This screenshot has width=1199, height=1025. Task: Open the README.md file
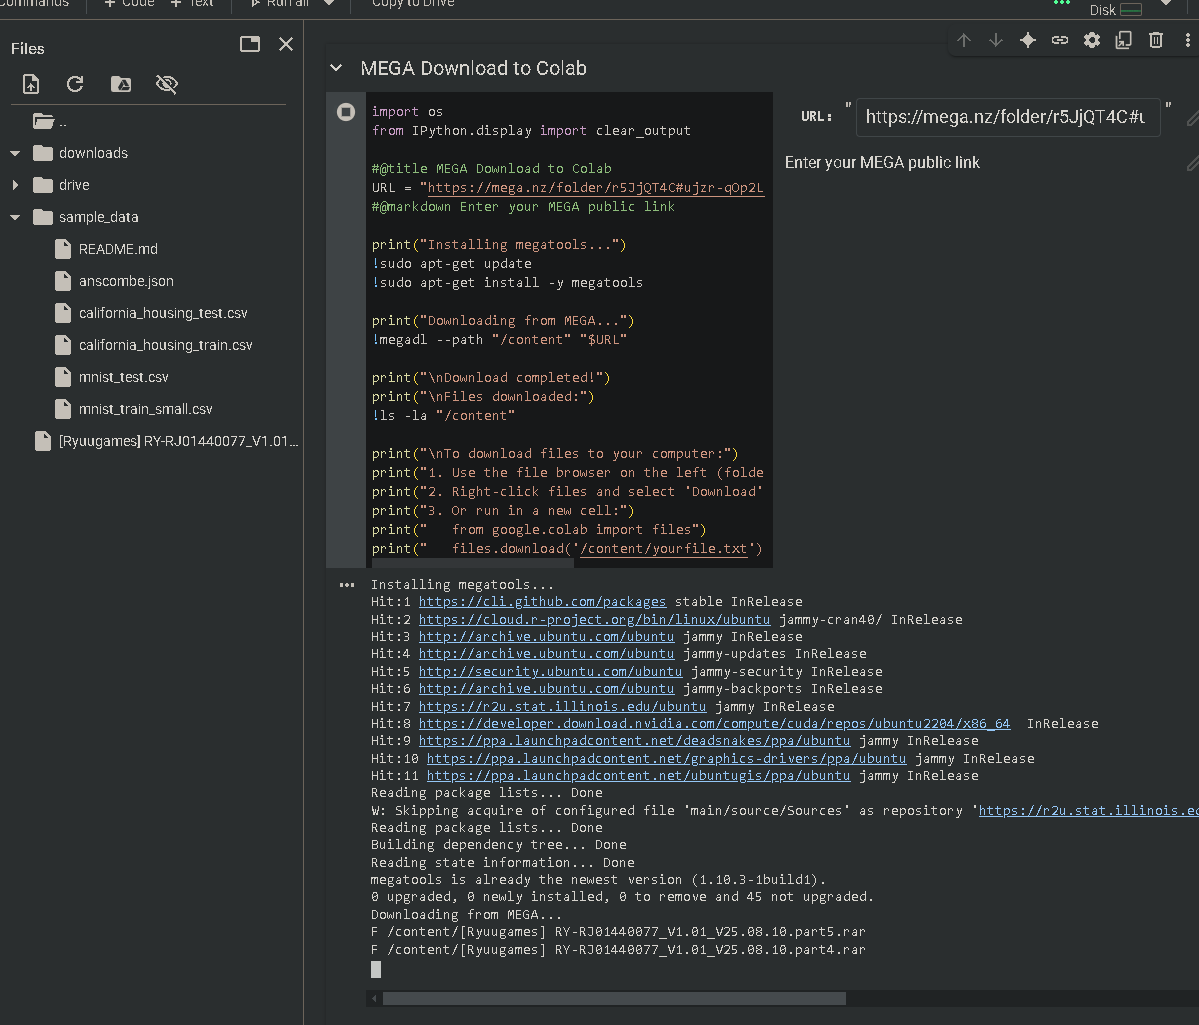[118, 249]
